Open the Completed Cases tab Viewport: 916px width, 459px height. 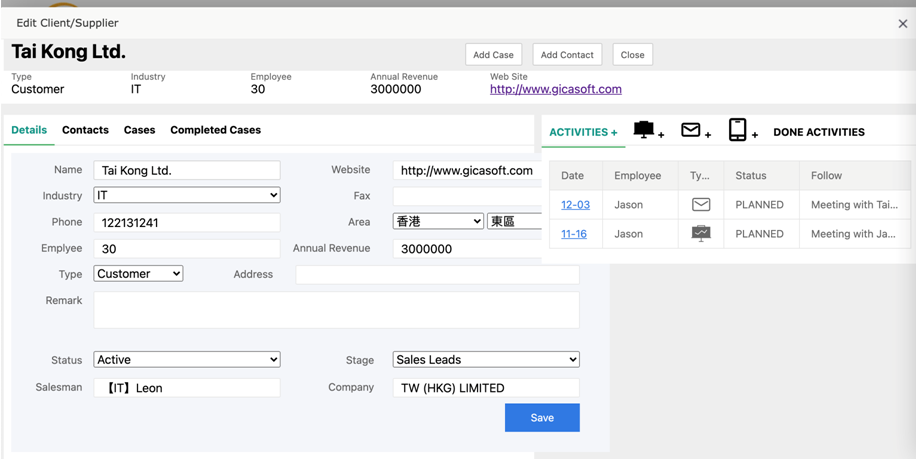[215, 130]
